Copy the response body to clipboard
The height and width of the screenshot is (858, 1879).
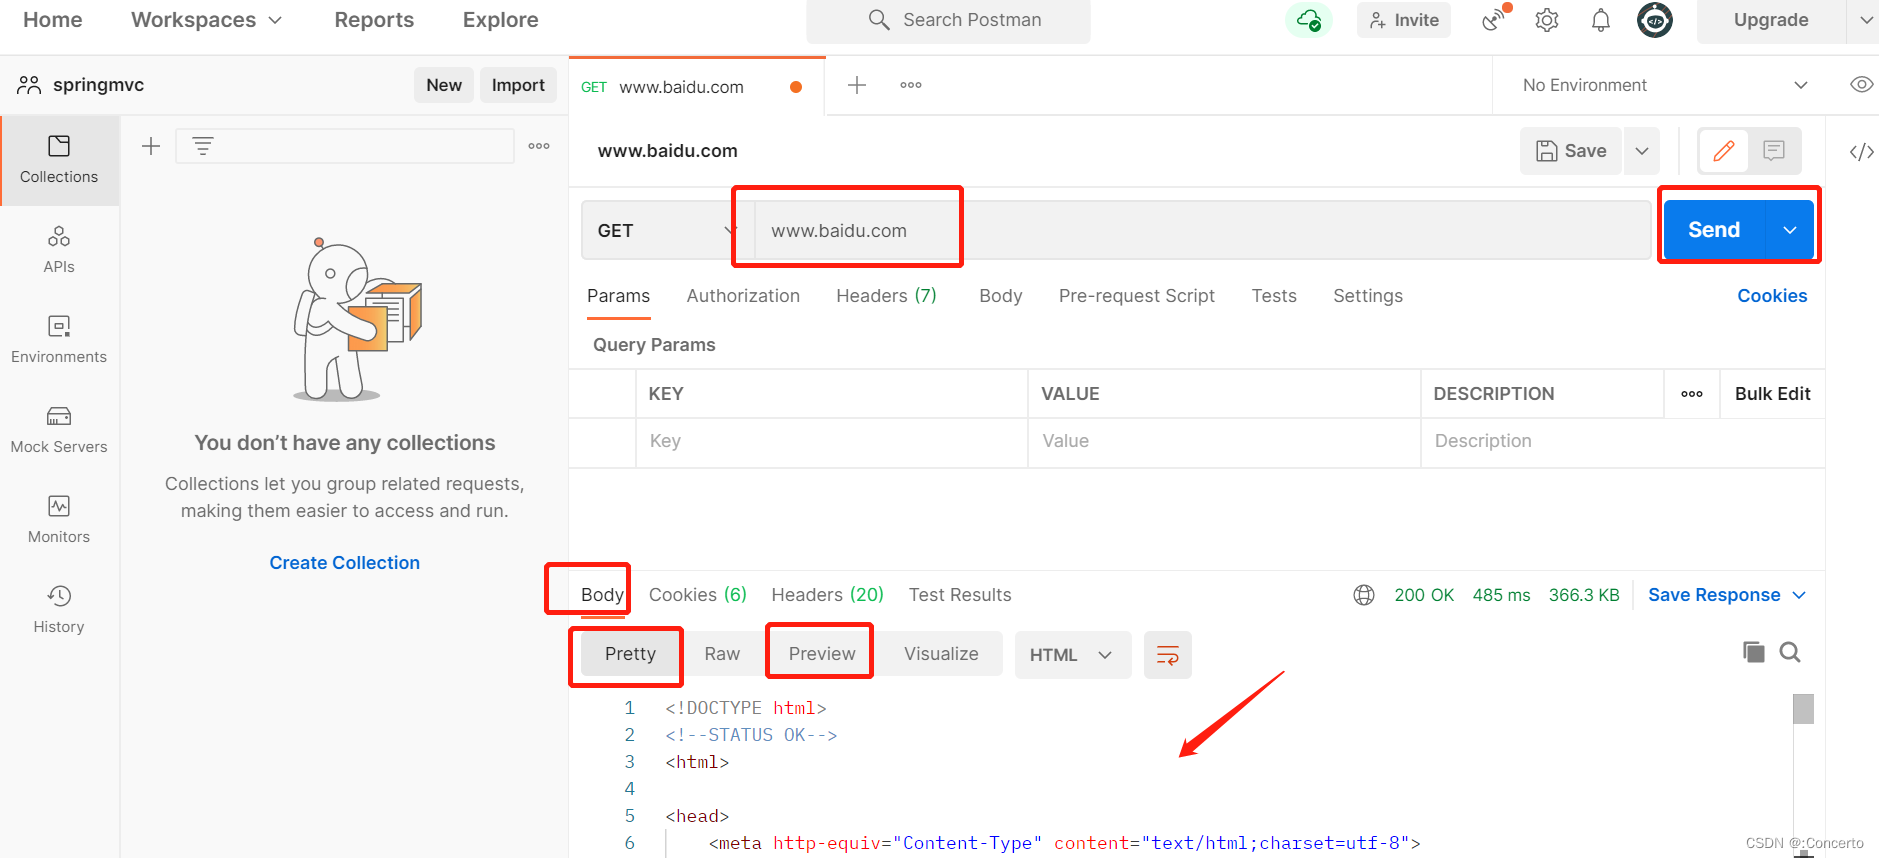click(x=1753, y=652)
